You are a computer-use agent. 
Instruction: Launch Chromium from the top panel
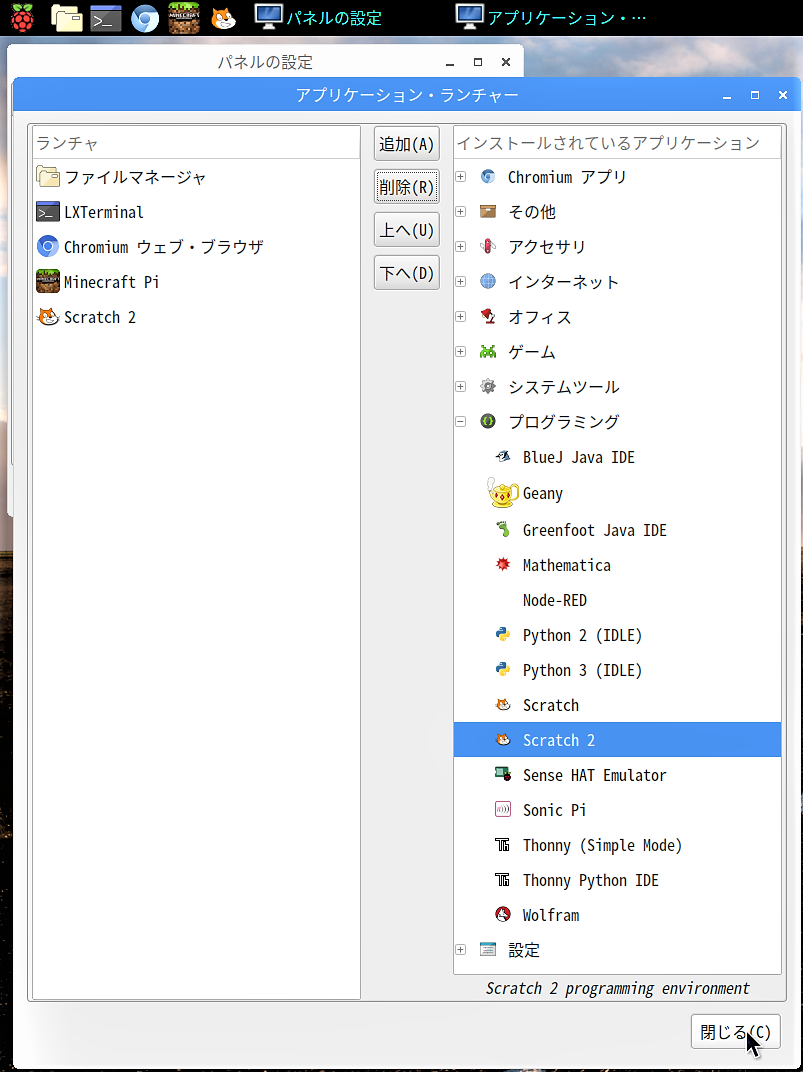click(145, 19)
